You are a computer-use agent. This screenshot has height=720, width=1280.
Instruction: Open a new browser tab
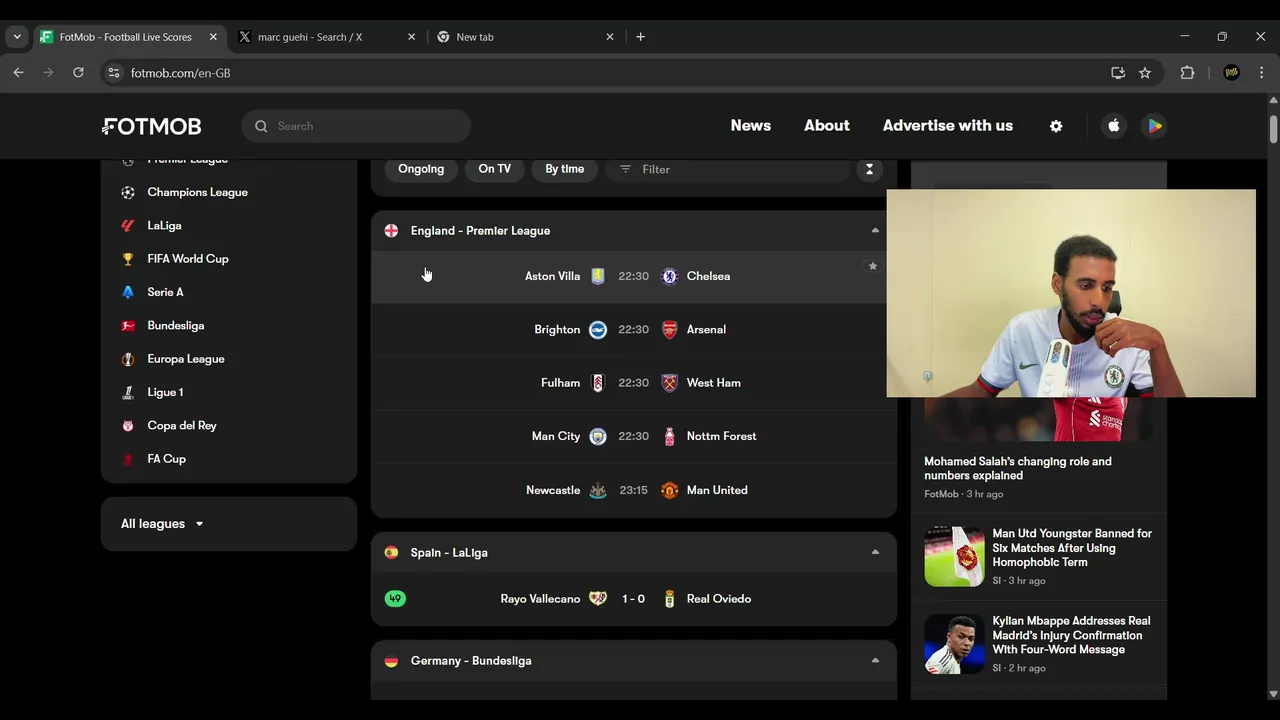(640, 37)
